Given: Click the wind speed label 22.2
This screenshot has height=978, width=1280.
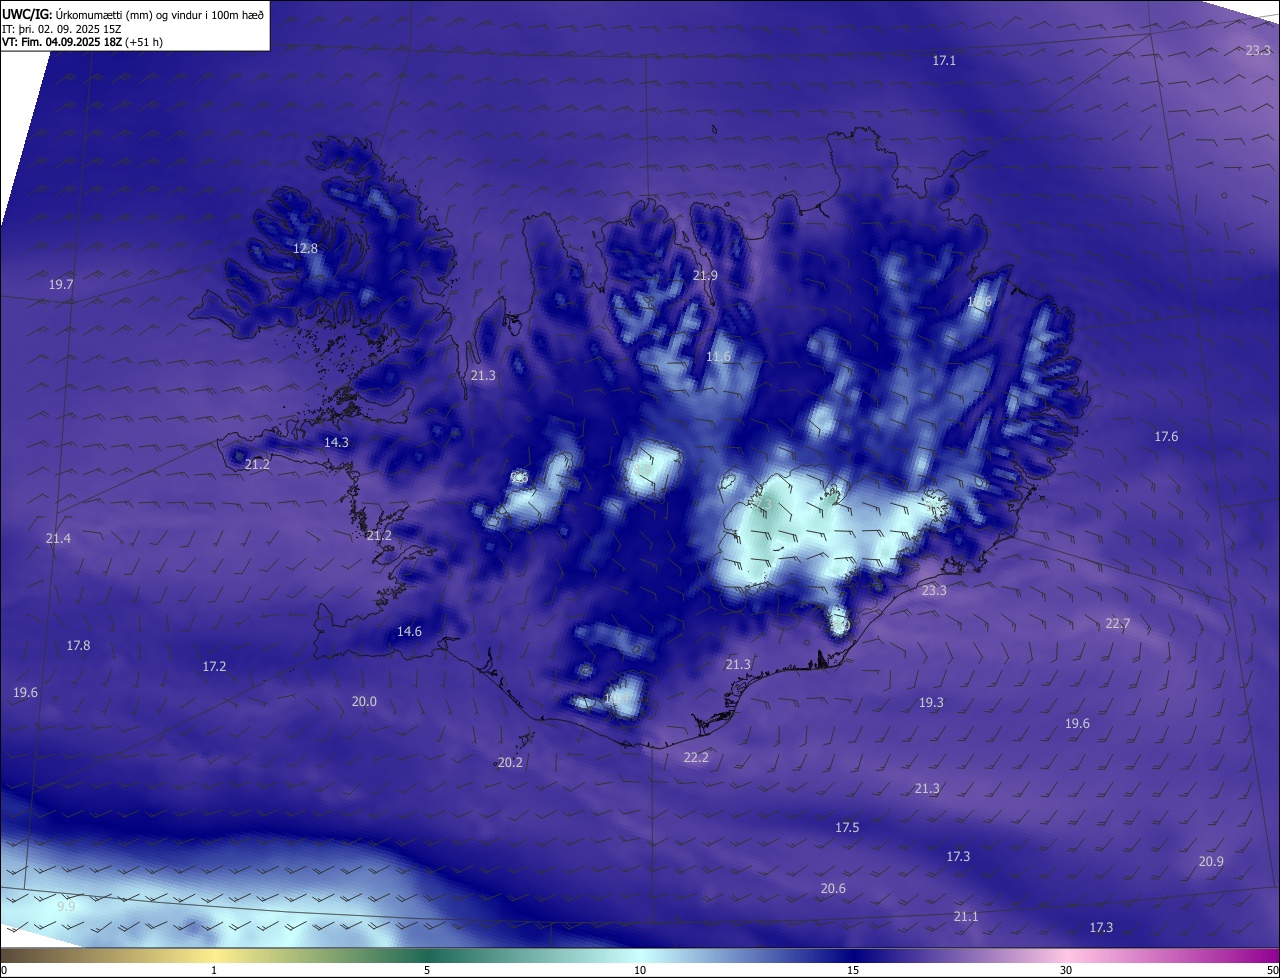Looking at the screenshot, I should coord(696,757).
